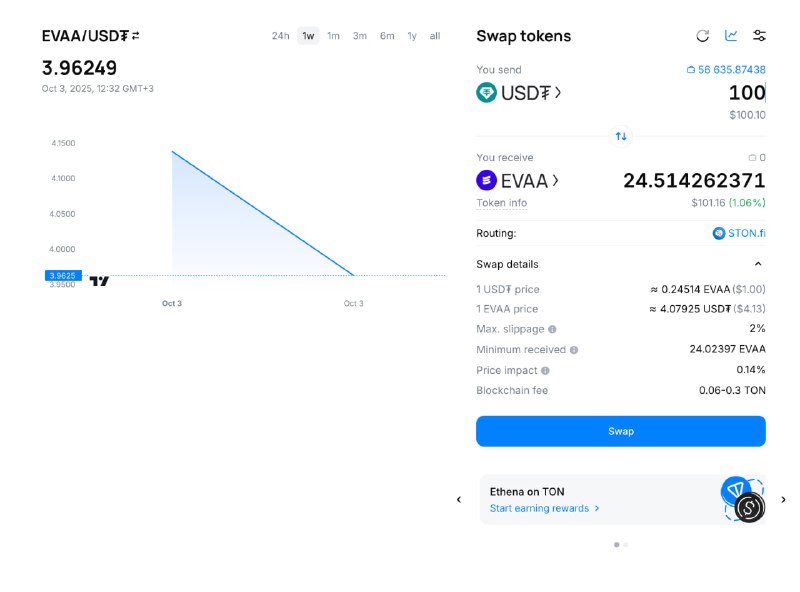Viewport: 800px width, 592px height.
Task: Flip the EVAA/USD₮ pair direction icon
Action: click(136, 36)
